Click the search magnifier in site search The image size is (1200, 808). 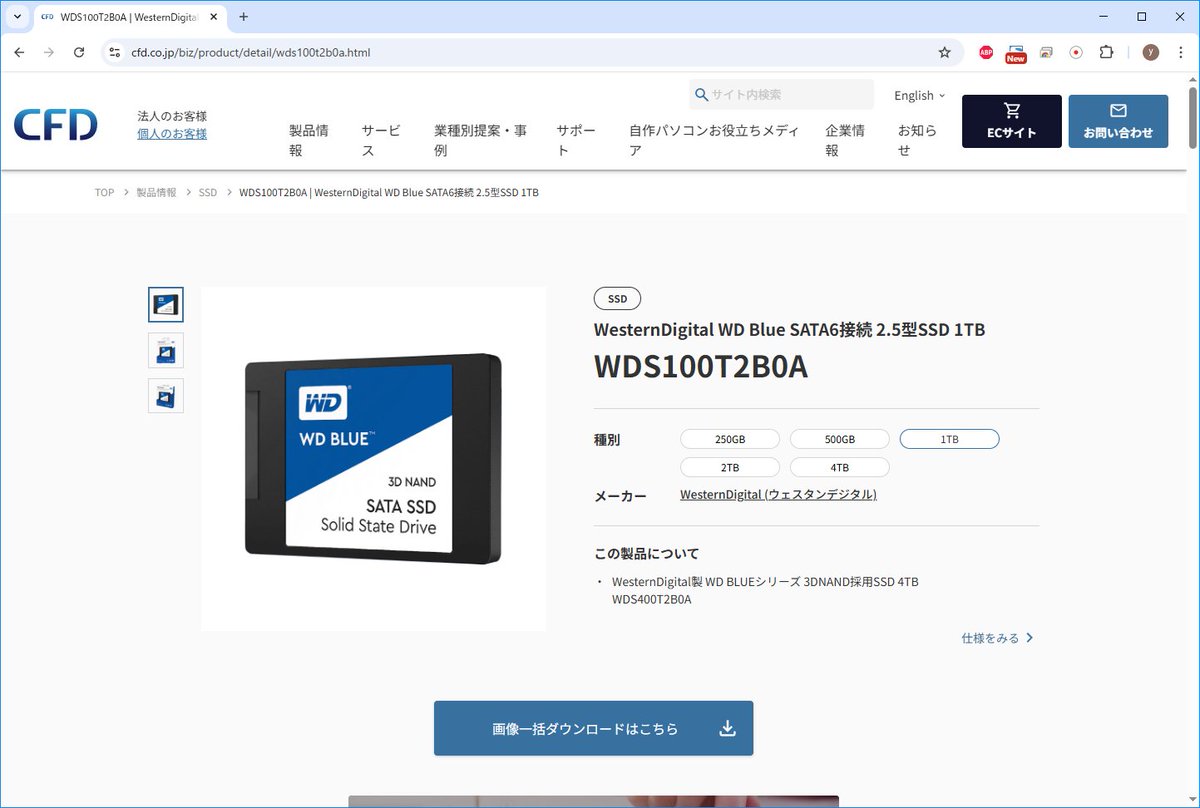click(701, 95)
